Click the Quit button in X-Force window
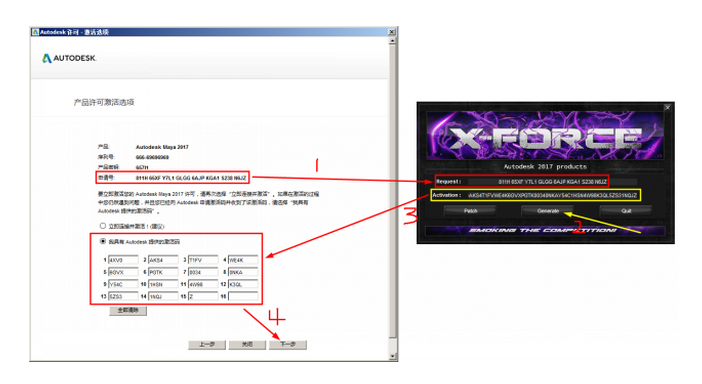Image resolution: width=702 pixels, height=384 pixels. [x=626, y=211]
